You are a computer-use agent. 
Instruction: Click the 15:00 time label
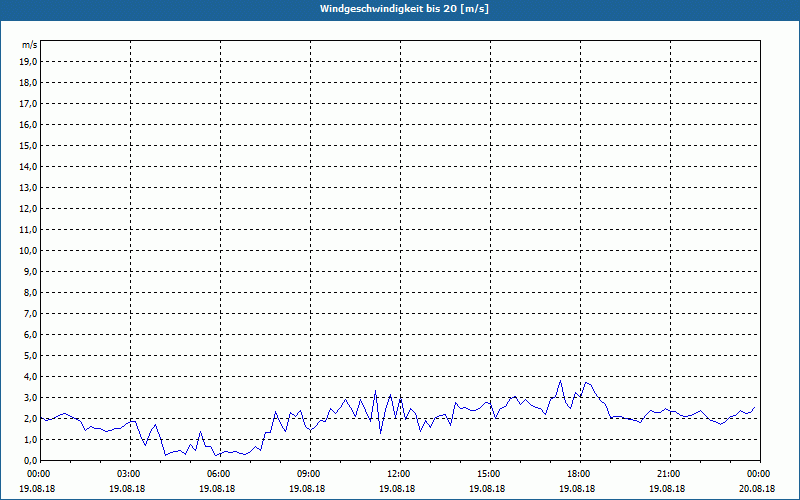pyautogui.click(x=490, y=474)
